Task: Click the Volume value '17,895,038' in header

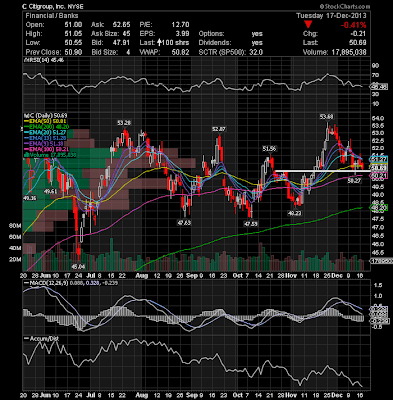Action: tap(349, 52)
